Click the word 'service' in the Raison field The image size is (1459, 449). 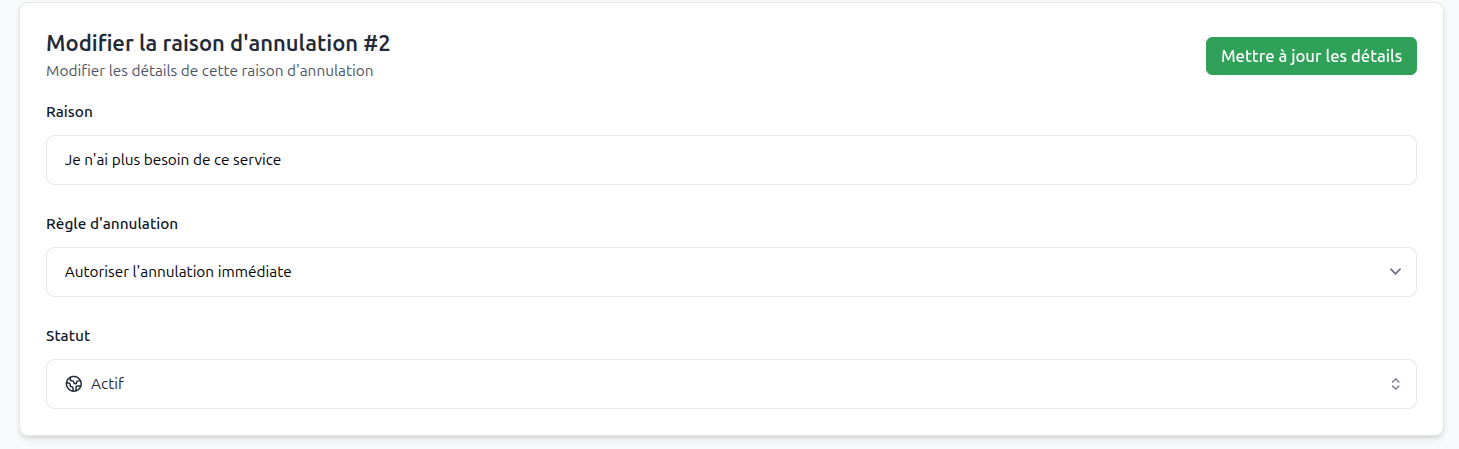(256, 160)
